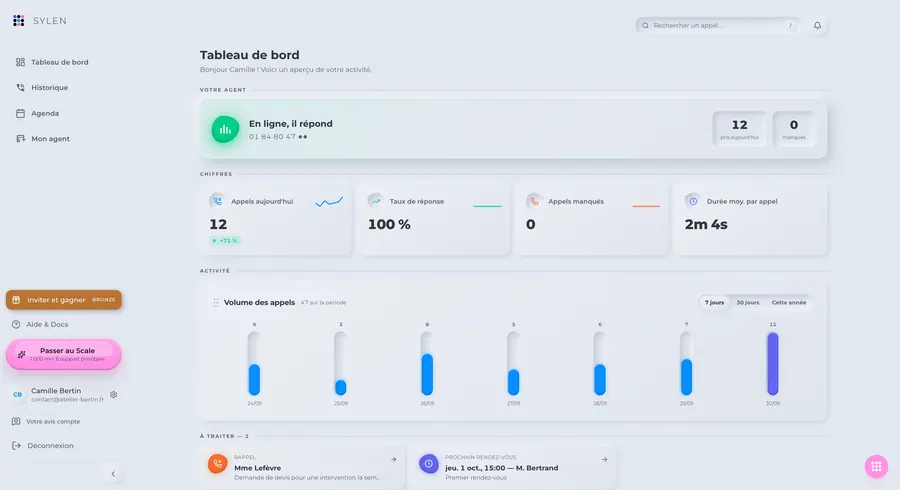Click the Taux de réponse trend icon

pos(376,201)
